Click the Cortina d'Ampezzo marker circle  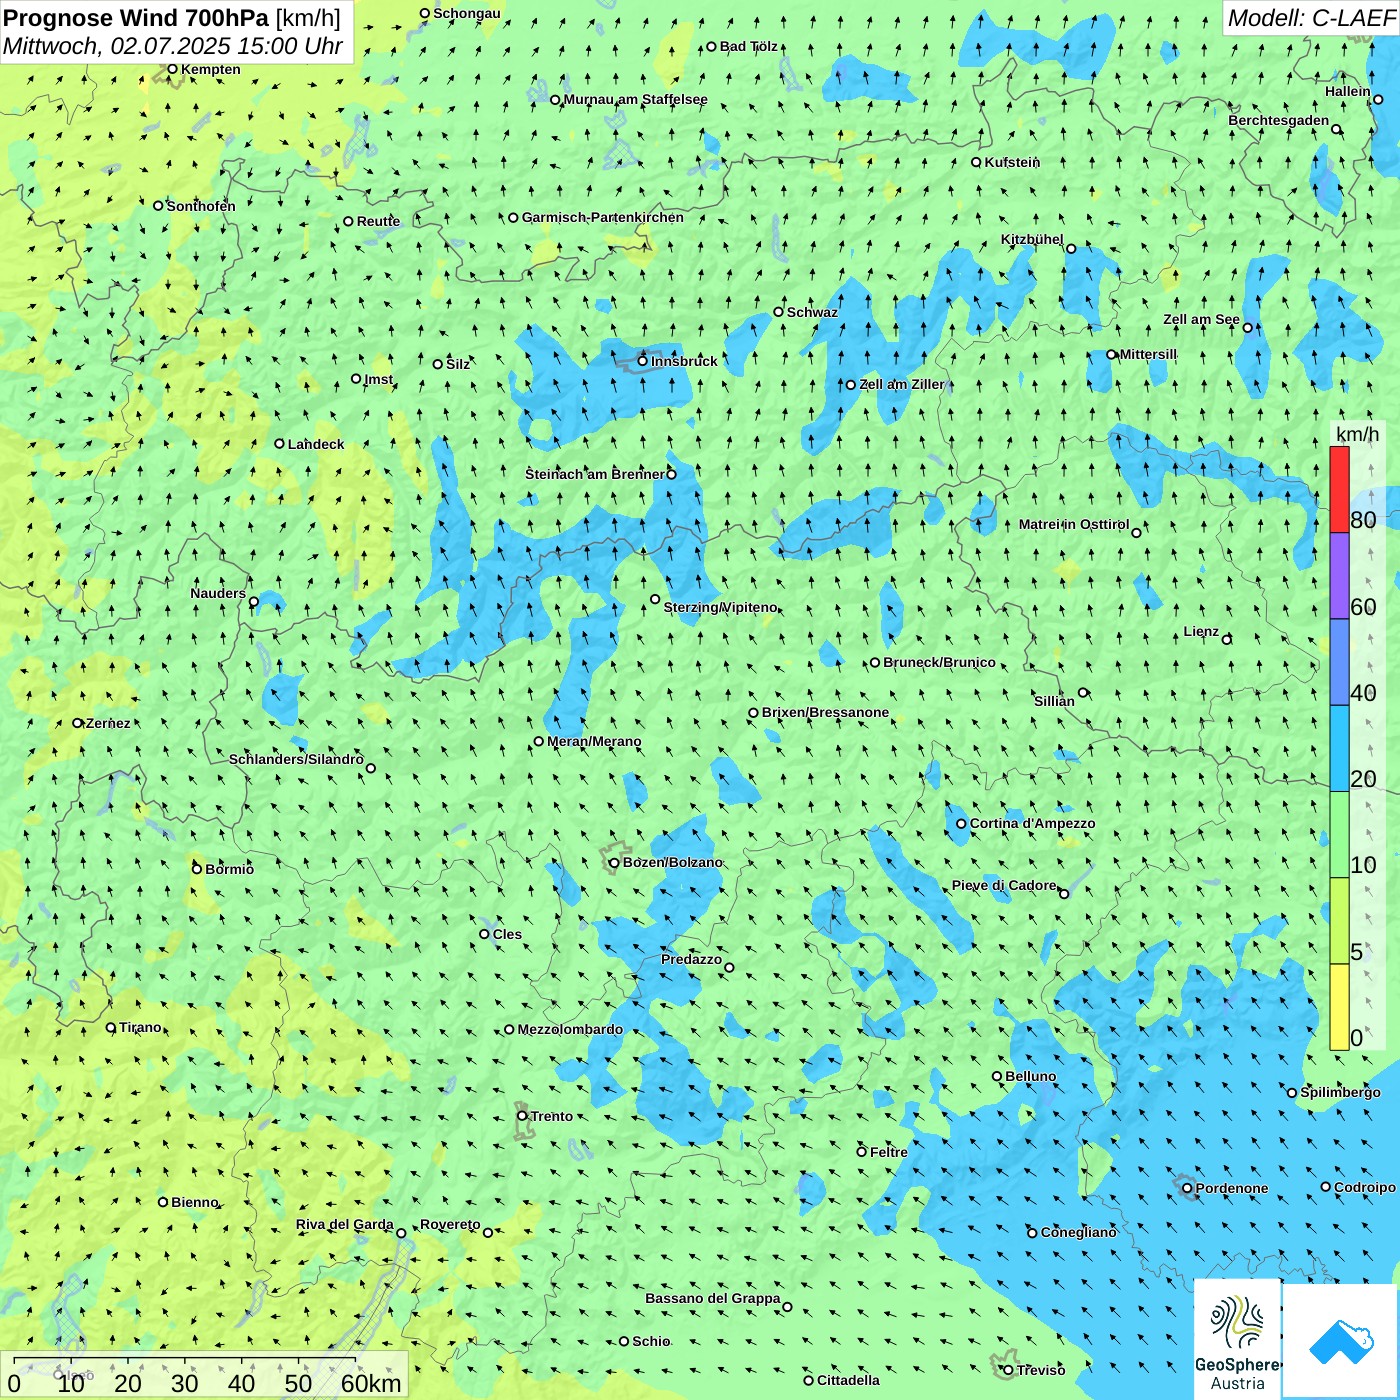point(961,824)
